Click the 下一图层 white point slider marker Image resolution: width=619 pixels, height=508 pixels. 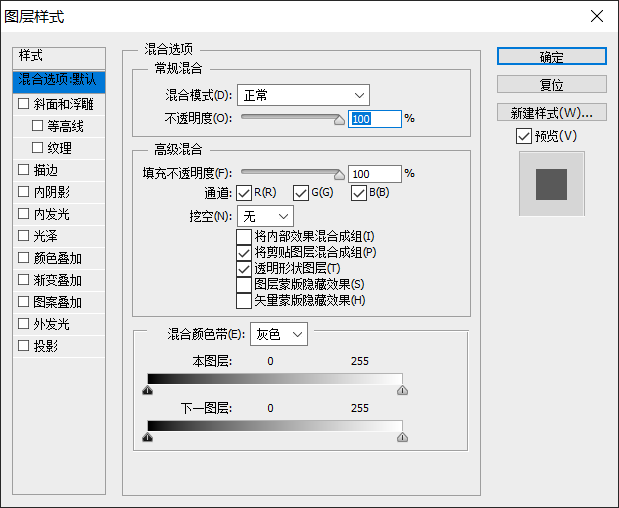tap(402, 437)
